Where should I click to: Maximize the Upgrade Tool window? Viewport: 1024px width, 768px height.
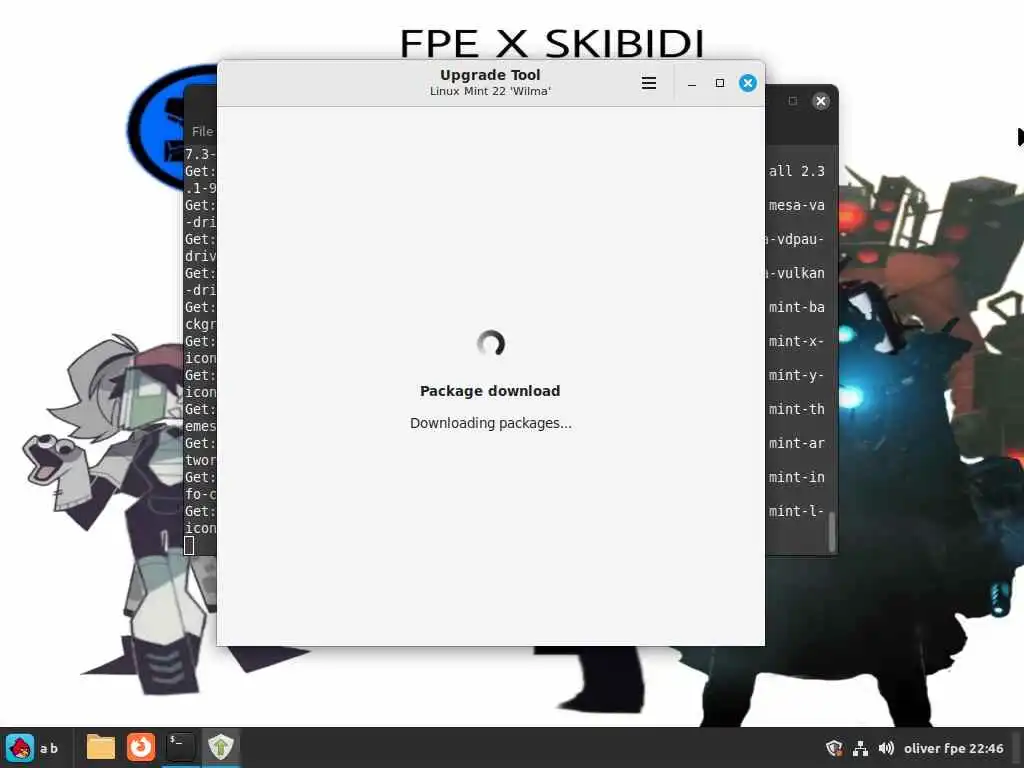click(720, 83)
